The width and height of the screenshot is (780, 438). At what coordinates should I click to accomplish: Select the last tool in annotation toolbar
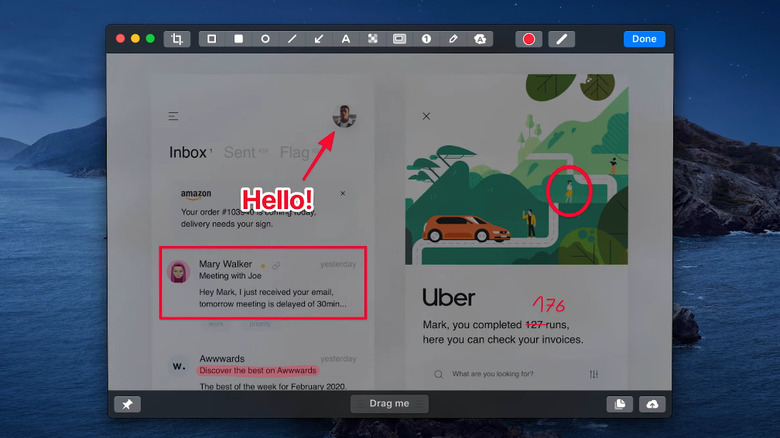pos(480,39)
